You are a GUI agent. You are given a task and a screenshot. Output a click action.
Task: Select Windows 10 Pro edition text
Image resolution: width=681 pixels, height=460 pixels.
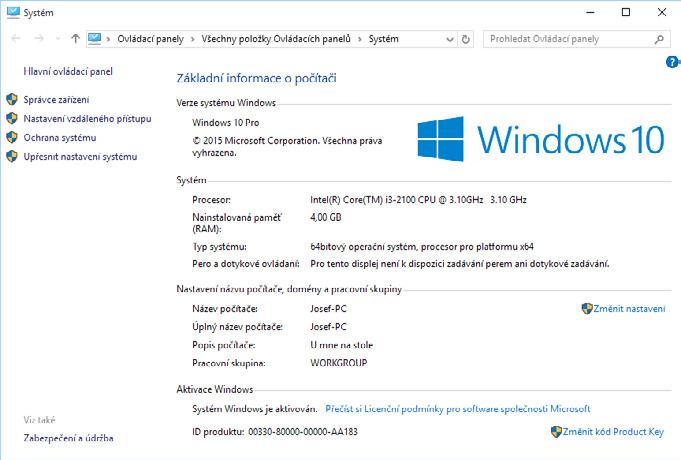(x=225, y=123)
